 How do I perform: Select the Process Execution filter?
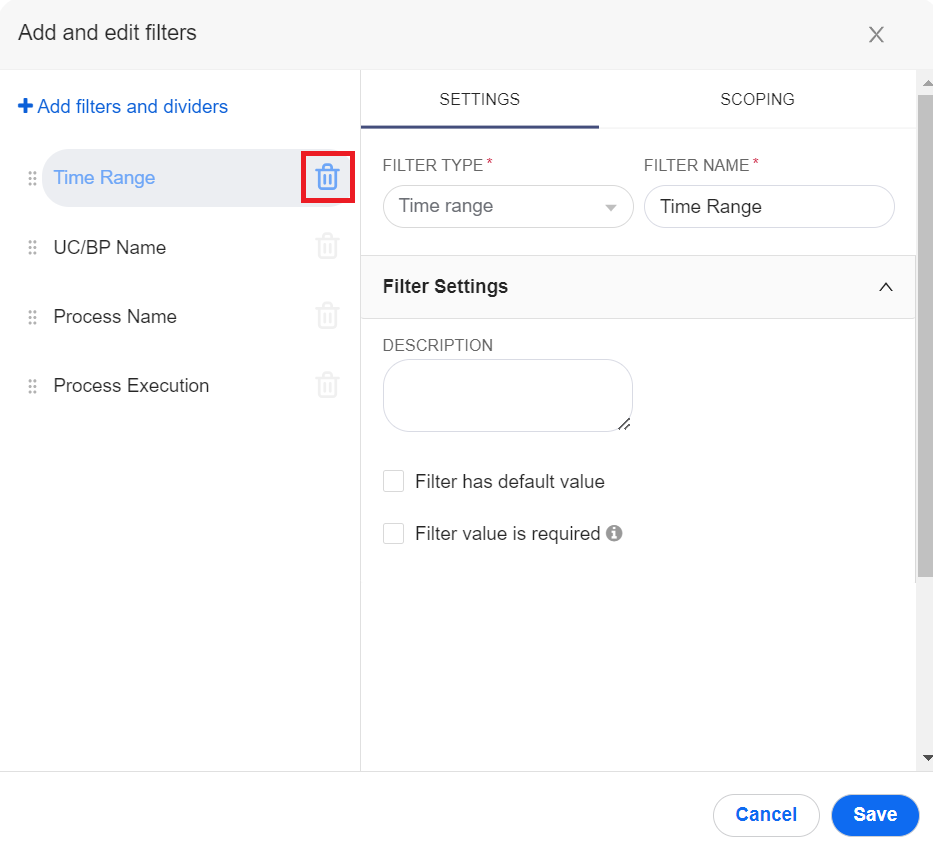pyautogui.click(x=131, y=386)
